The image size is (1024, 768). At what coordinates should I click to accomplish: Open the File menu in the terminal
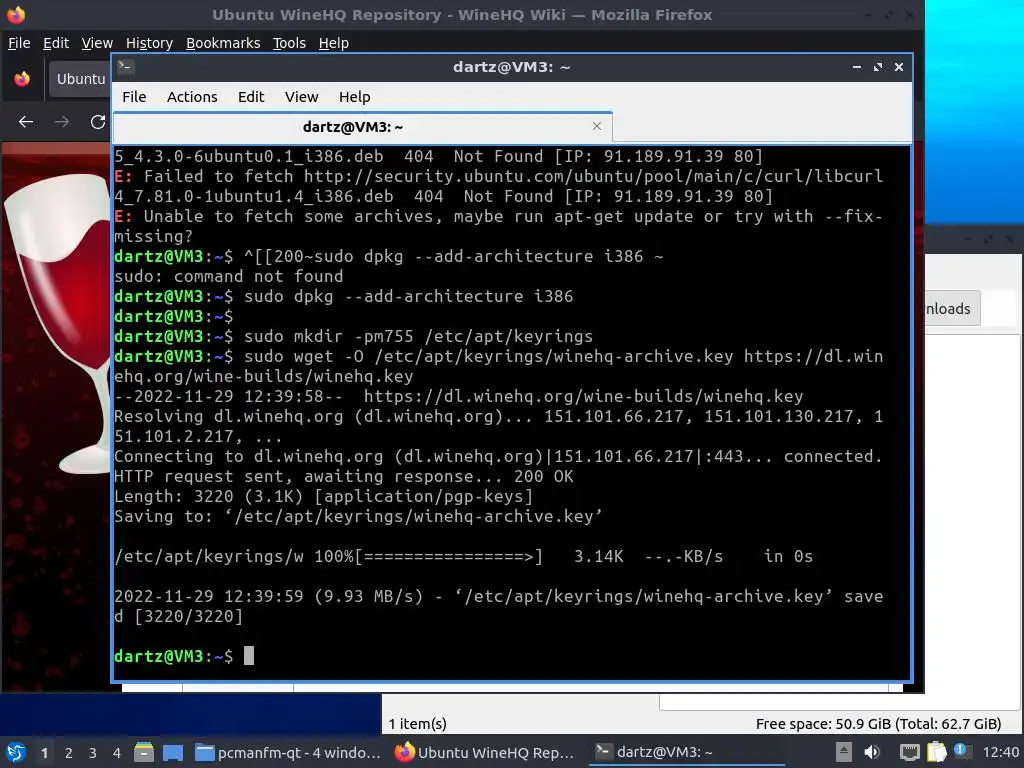(134, 97)
